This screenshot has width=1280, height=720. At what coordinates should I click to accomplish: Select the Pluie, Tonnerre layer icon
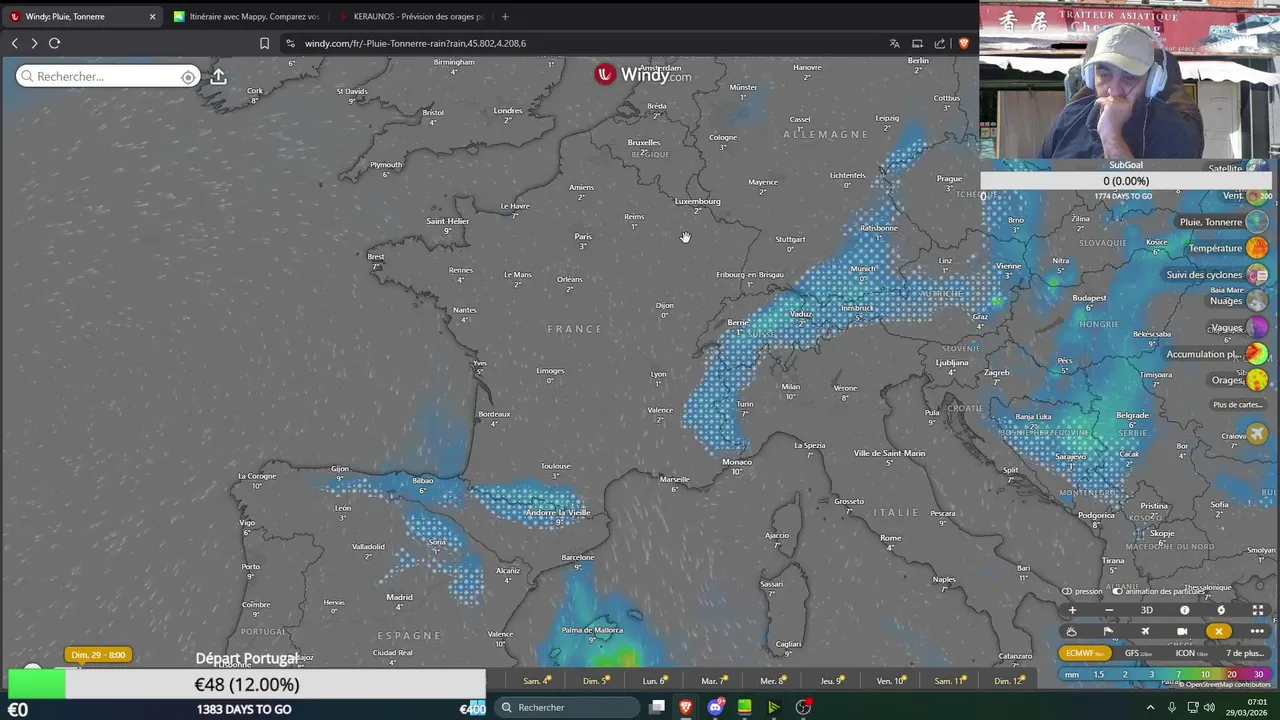click(1257, 222)
